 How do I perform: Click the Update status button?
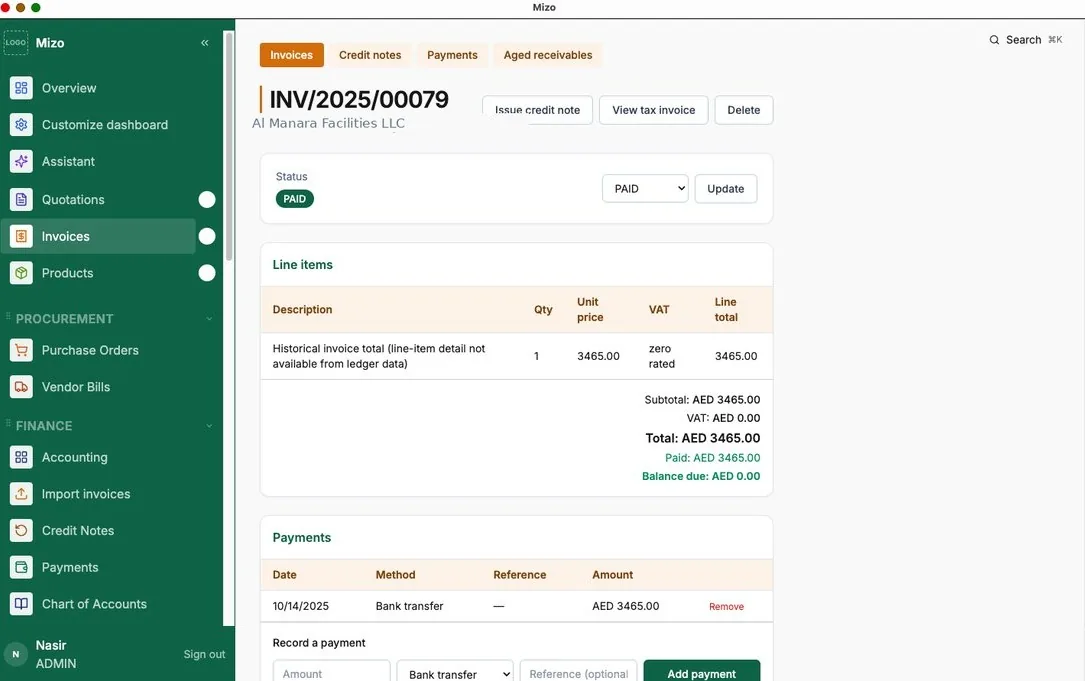725,188
